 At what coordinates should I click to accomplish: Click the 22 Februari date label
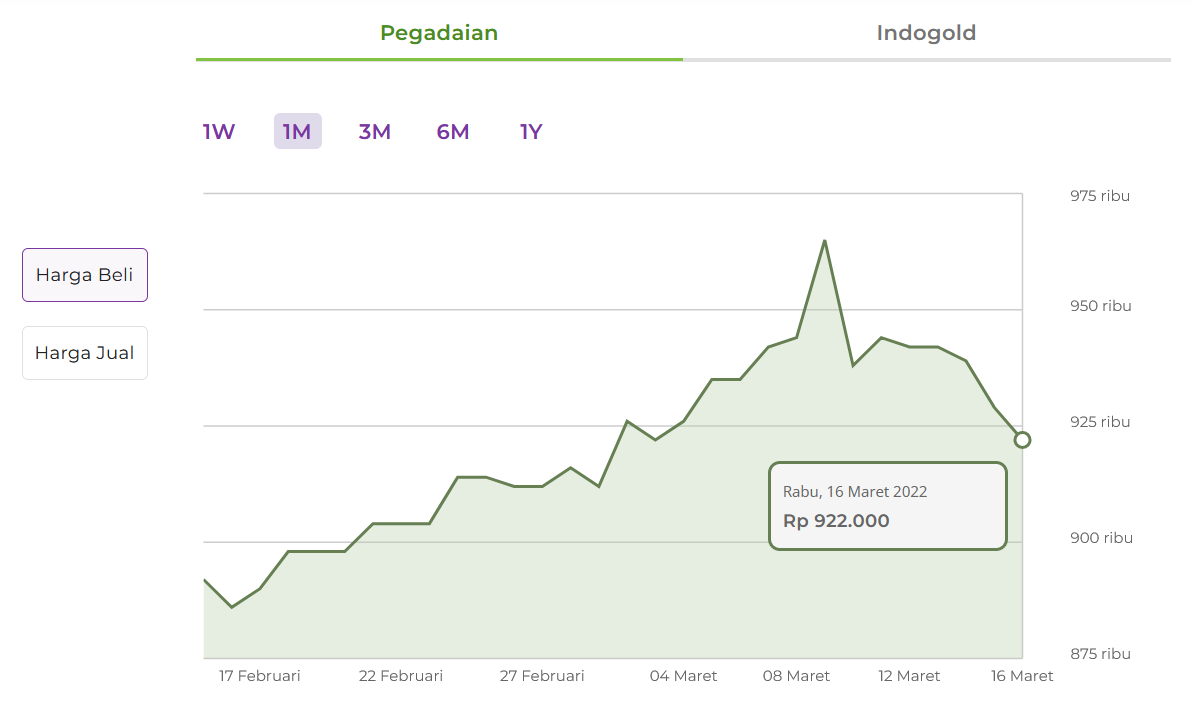pyautogui.click(x=401, y=676)
